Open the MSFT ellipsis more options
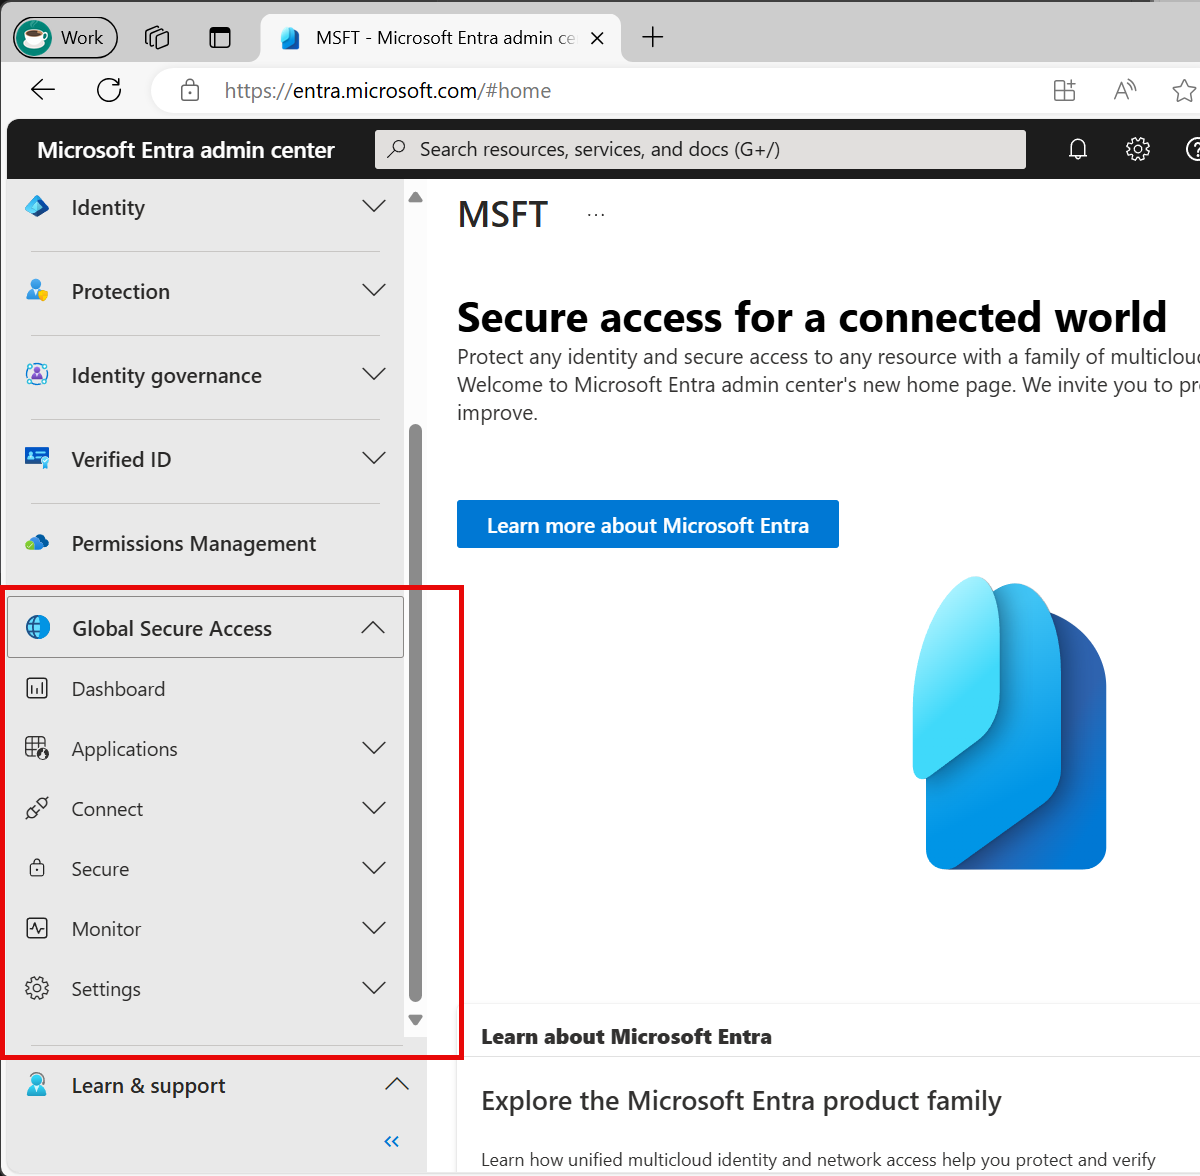This screenshot has width=1200, height=1176. (x=596, y=215)
